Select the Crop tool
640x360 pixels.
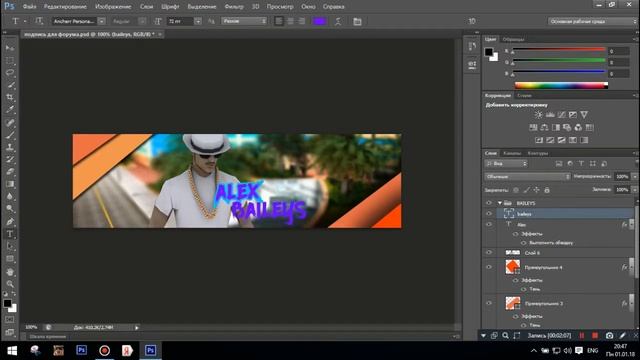pyautogui.click(x=10, y=98)
